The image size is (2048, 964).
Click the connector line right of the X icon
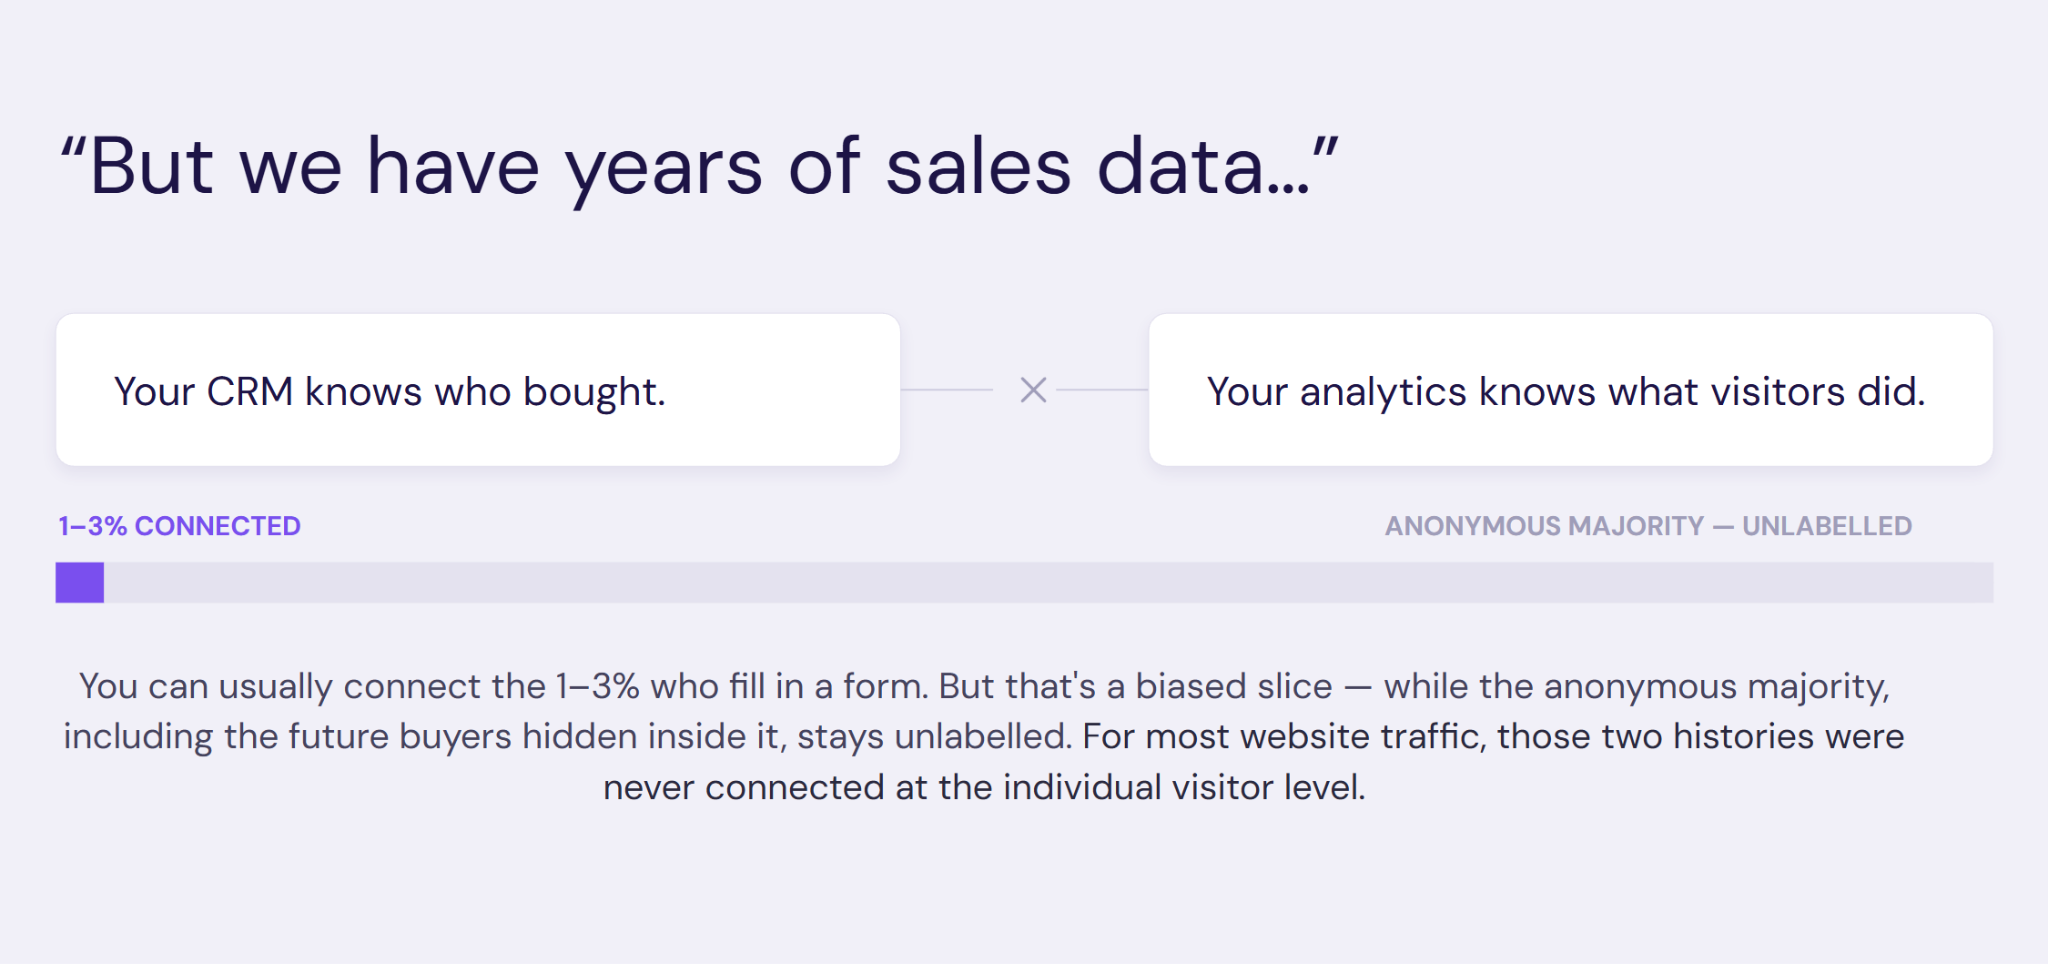(1103, 390)
